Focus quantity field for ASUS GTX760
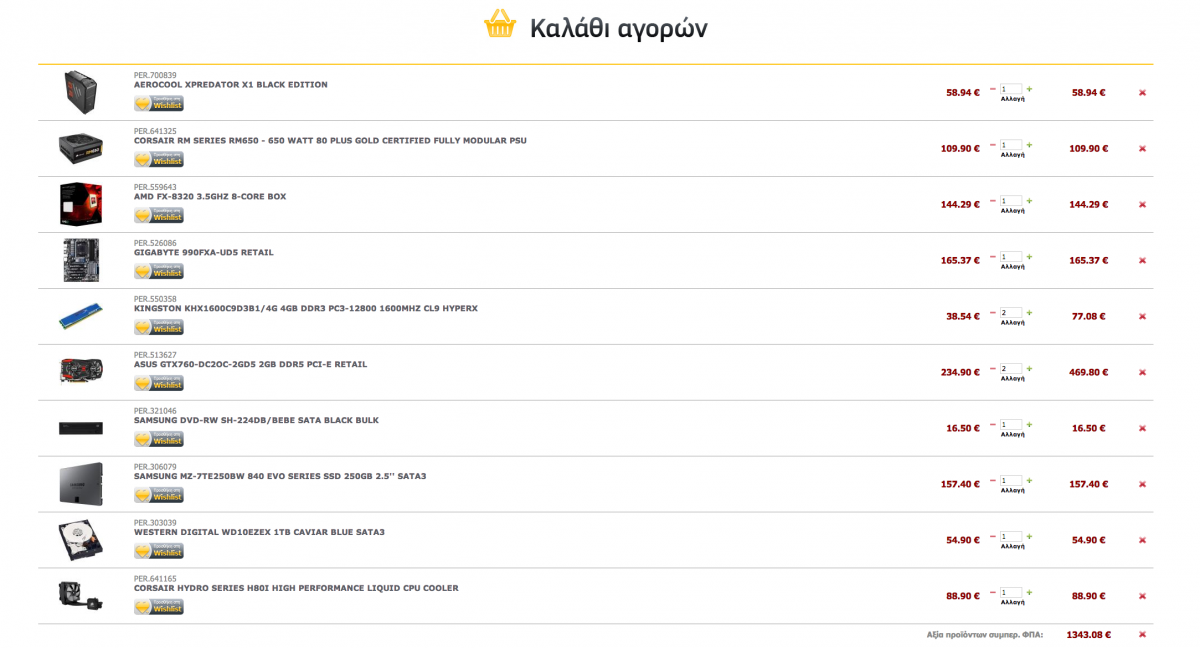Viewport: 1200px width, 648px height. pyautogui.click(x=1011, y=369)
